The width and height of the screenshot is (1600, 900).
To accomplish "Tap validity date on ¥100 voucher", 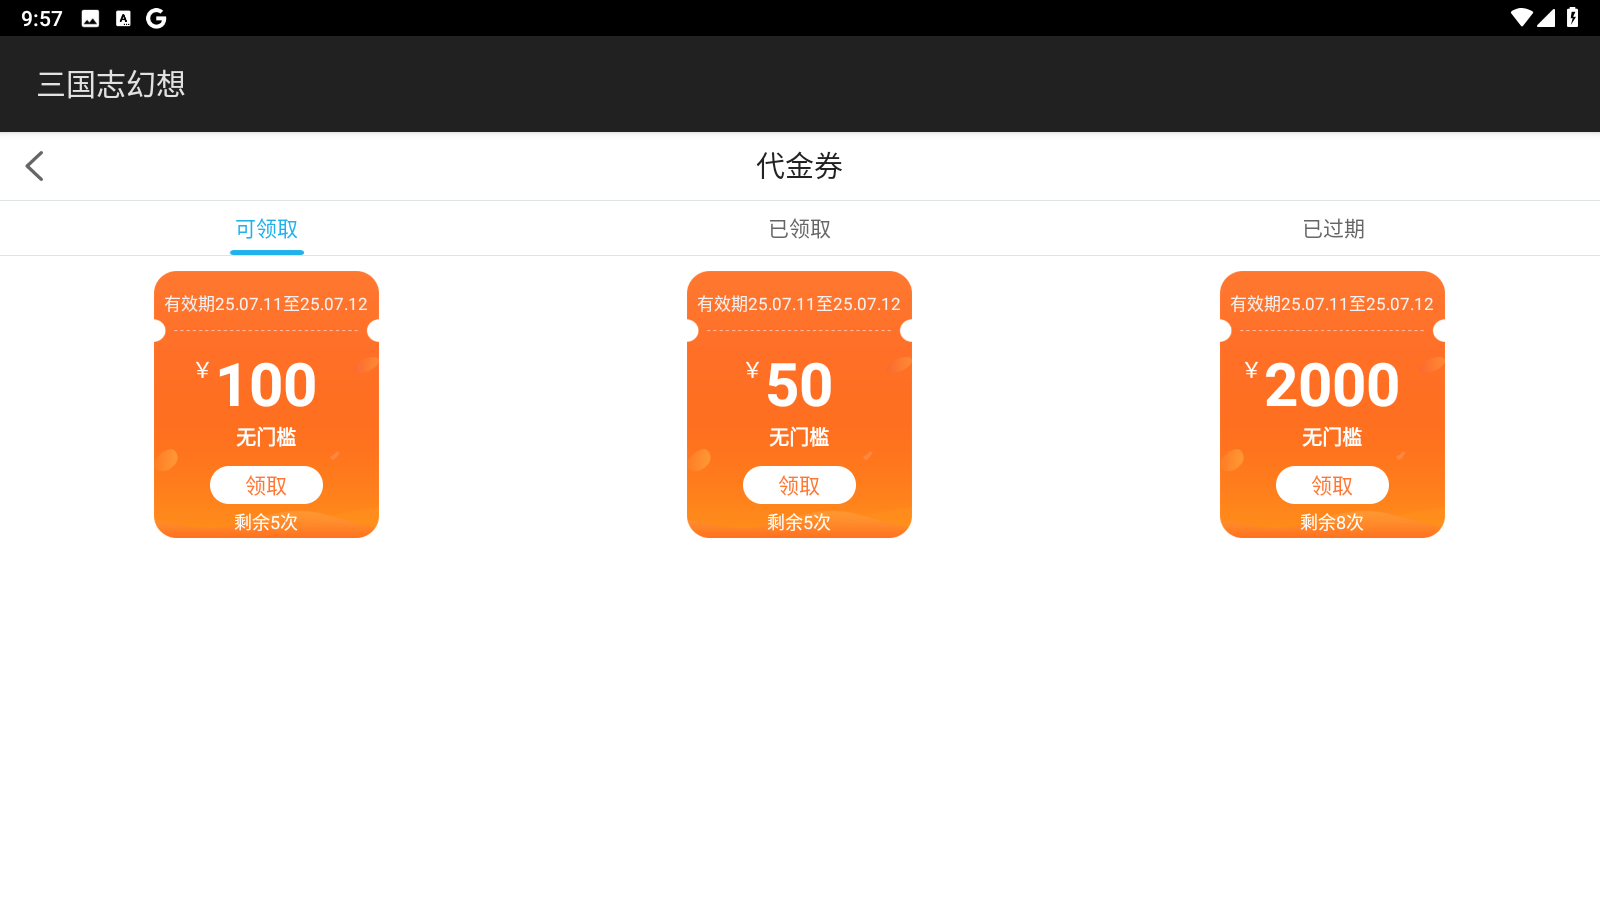I will tap(266, 304).
